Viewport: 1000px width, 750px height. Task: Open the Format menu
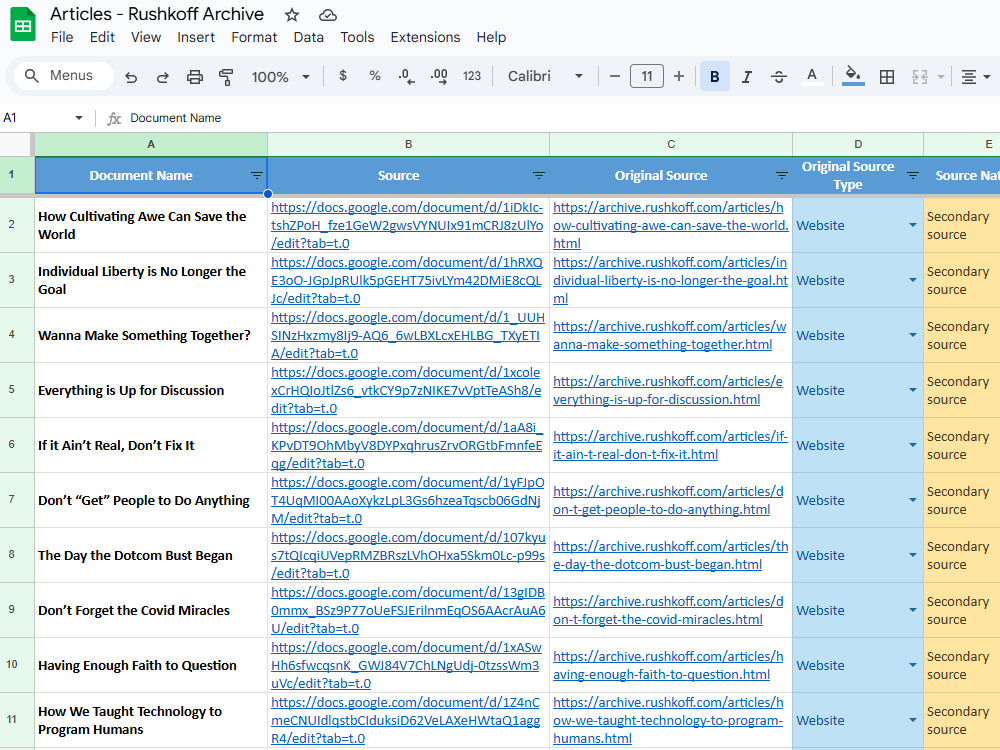click(x=254, y=37)
